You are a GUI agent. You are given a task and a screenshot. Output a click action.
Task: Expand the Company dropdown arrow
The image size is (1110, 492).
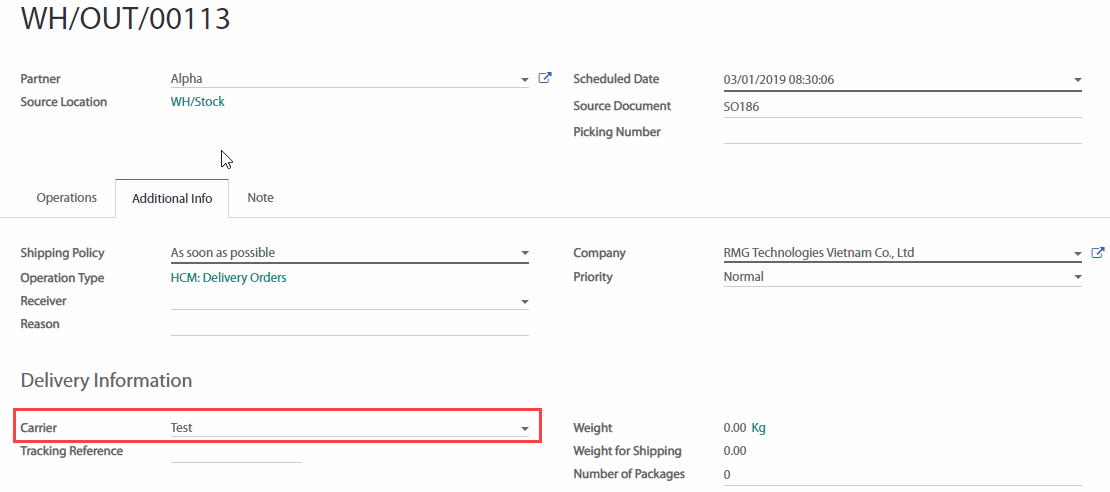1077,254
